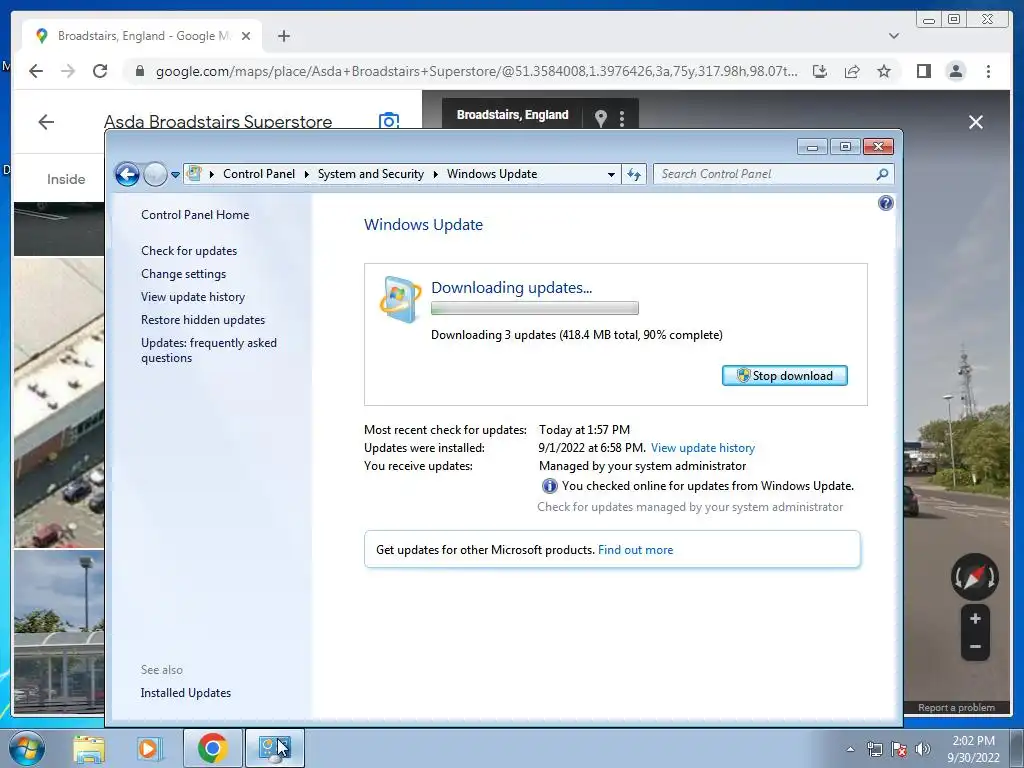Click the volume speaker tray icon
Screen dimensions: 1024x768
pyautogui.click(x=923, y=749)
